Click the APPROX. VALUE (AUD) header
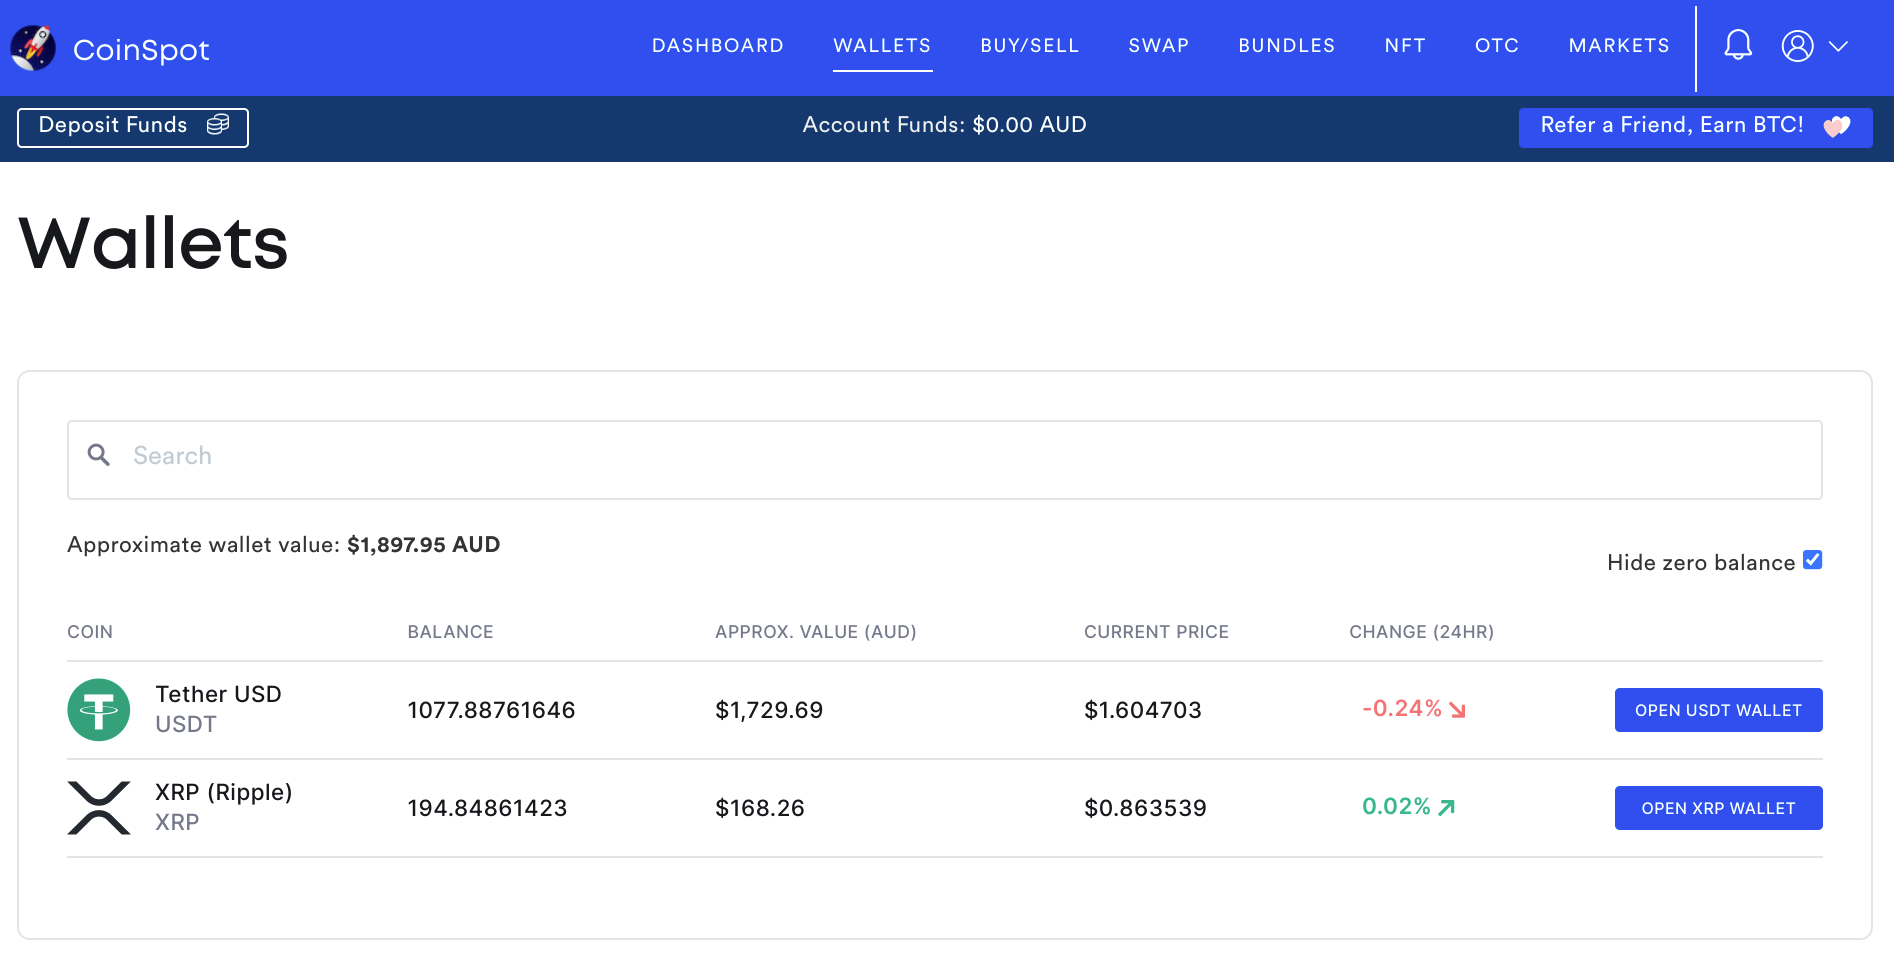1894x963 pixels. pos(816,632)
